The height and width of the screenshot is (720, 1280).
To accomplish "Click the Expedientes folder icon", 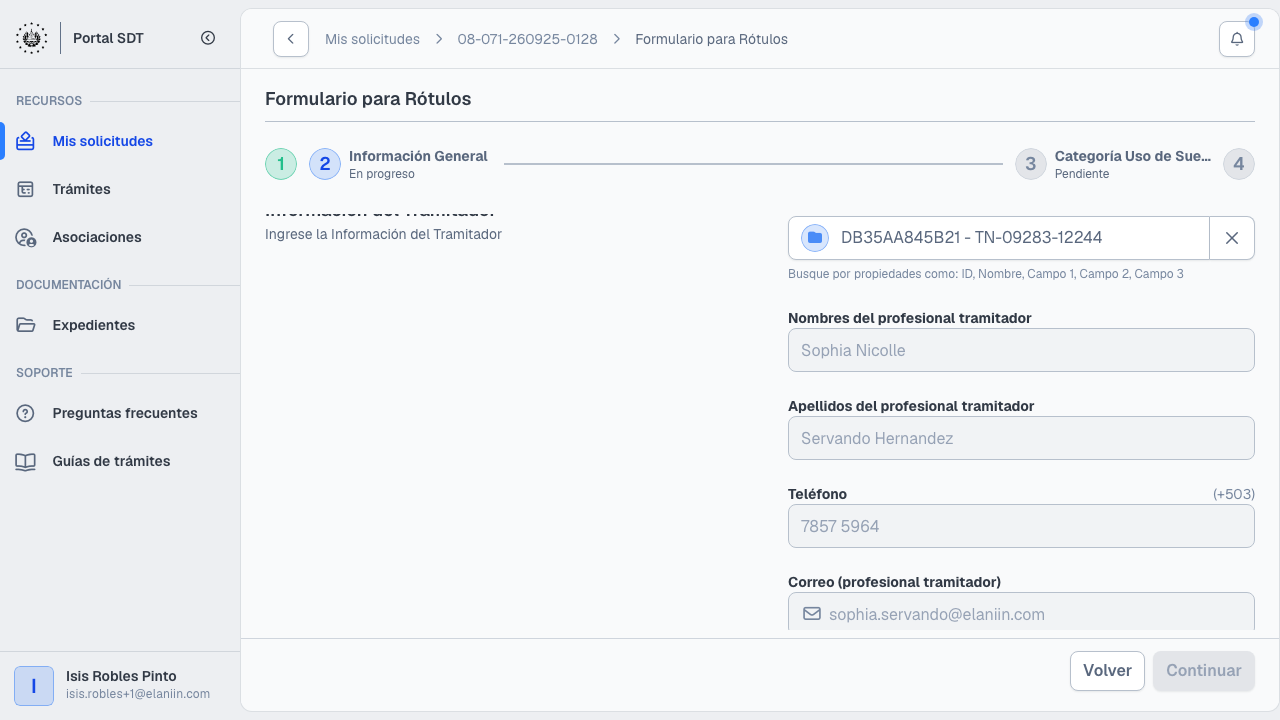I will point(26,325).
